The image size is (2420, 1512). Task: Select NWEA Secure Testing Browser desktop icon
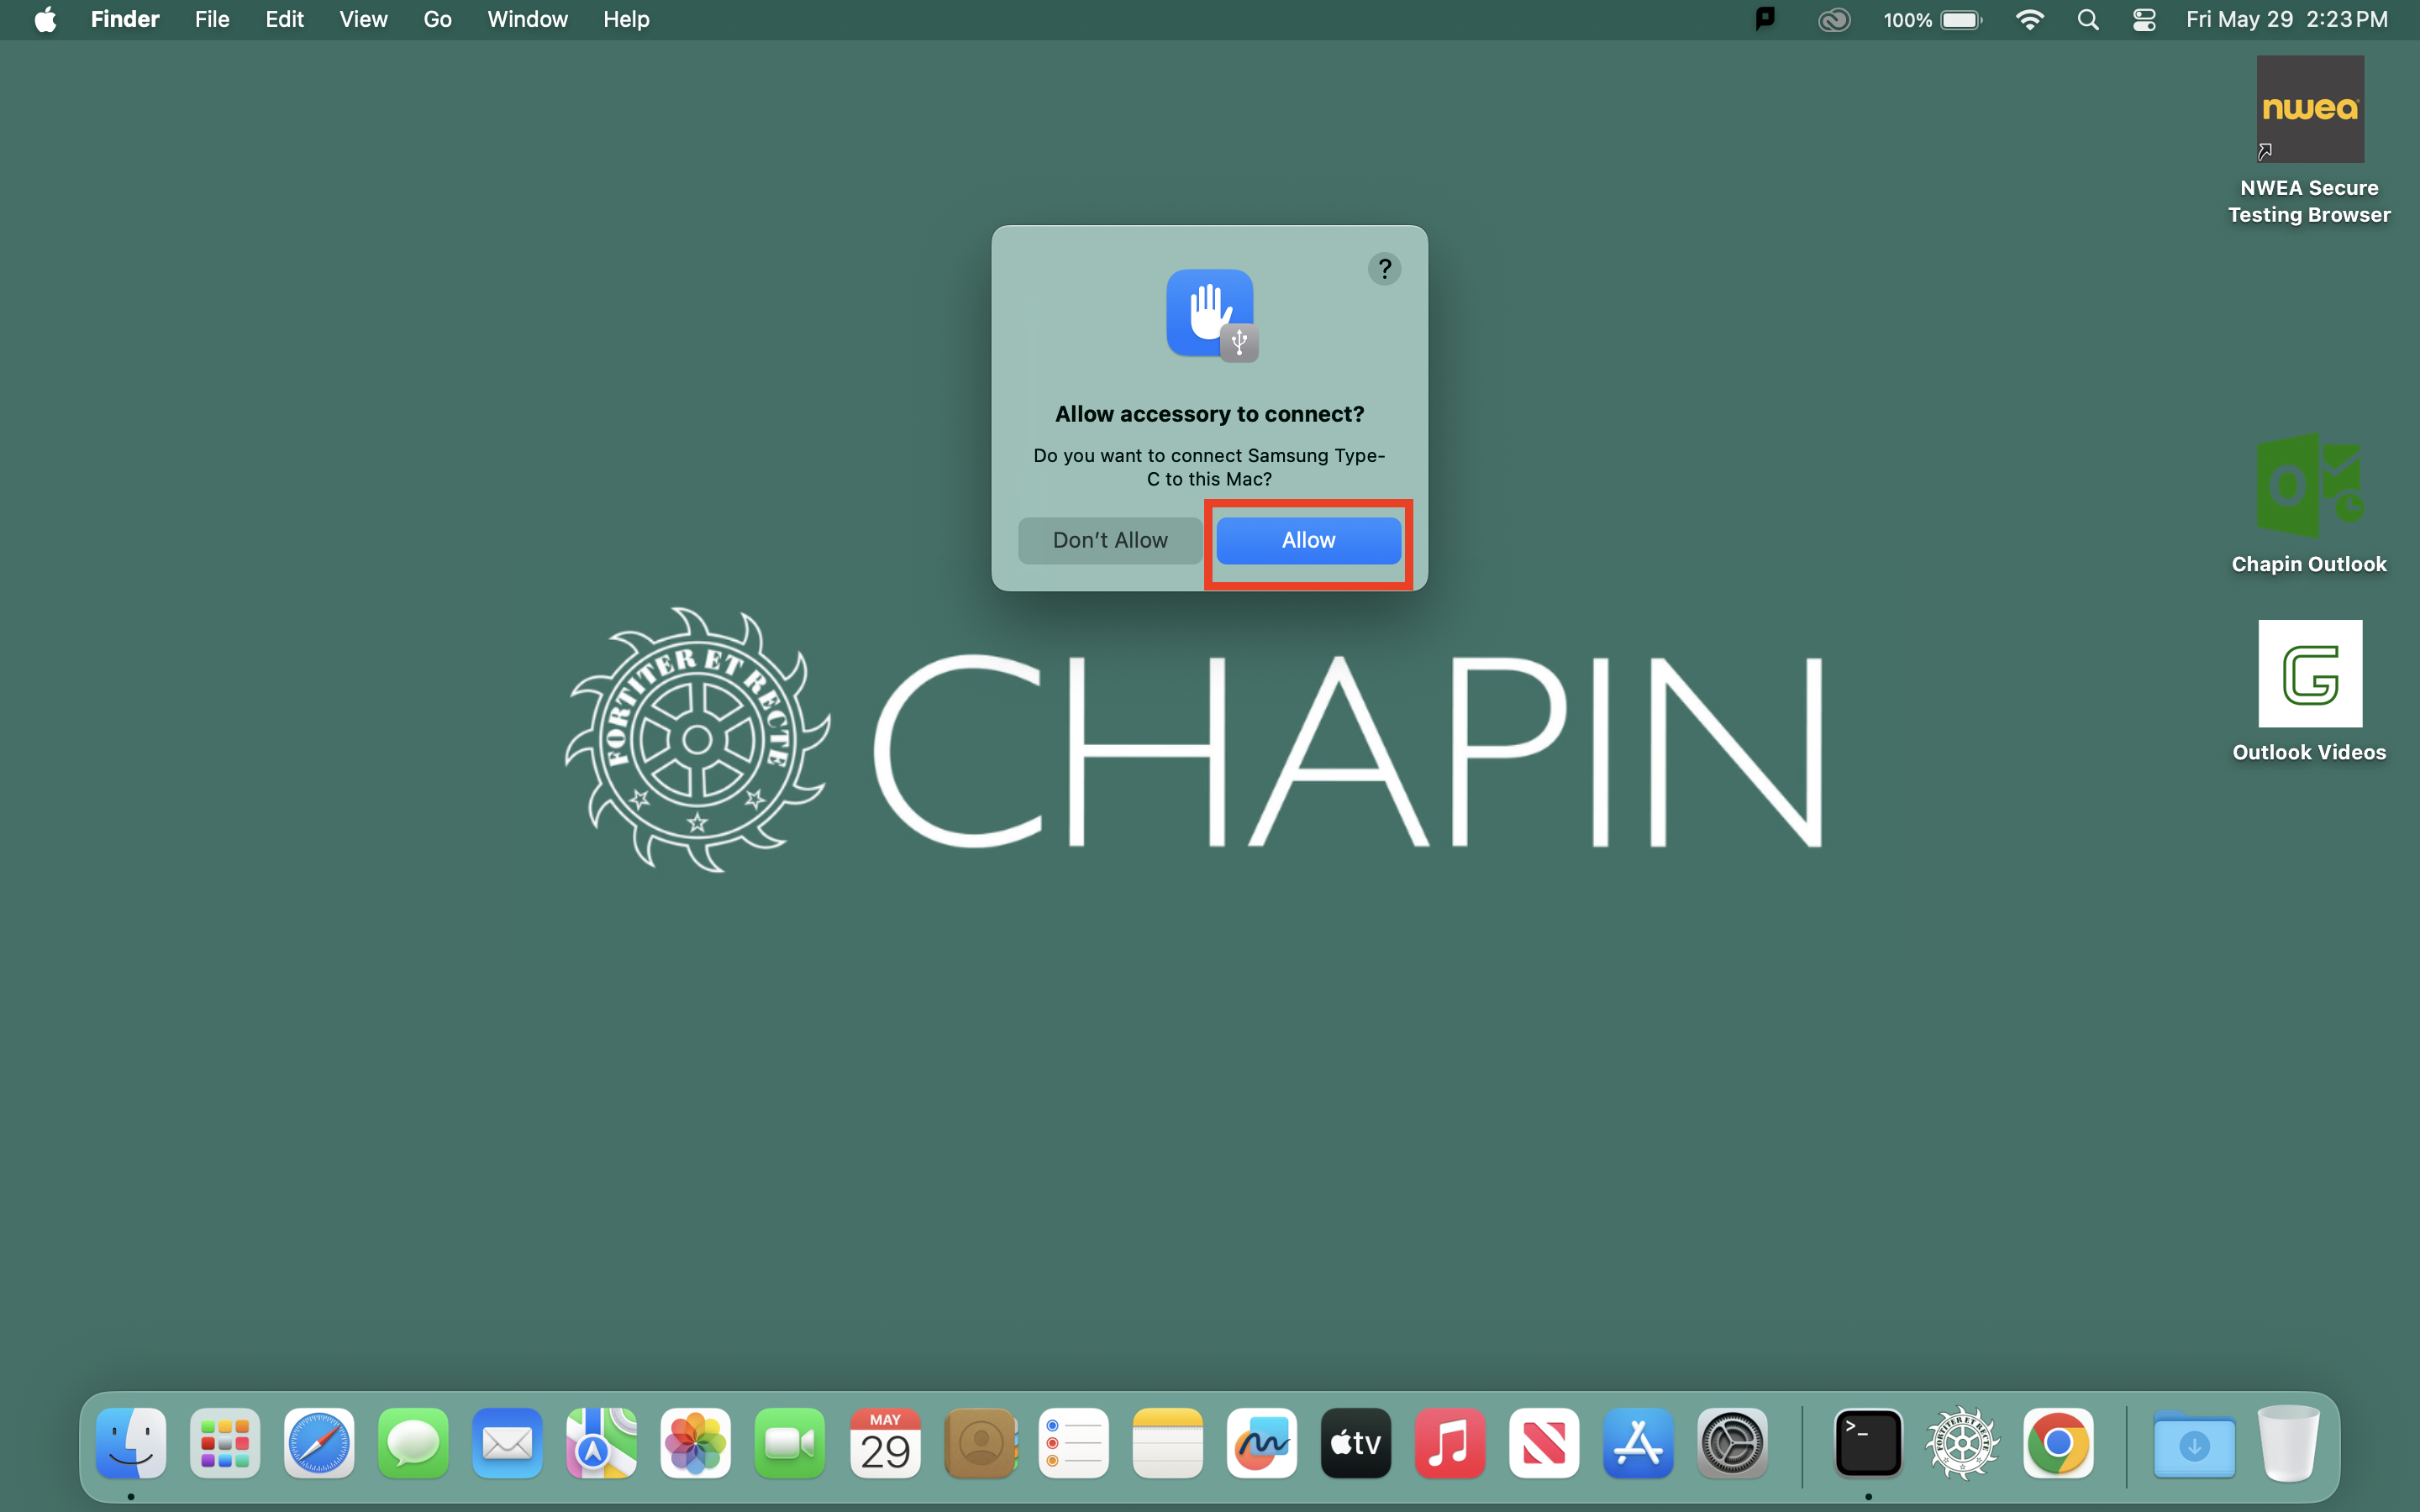[2310, 141]
